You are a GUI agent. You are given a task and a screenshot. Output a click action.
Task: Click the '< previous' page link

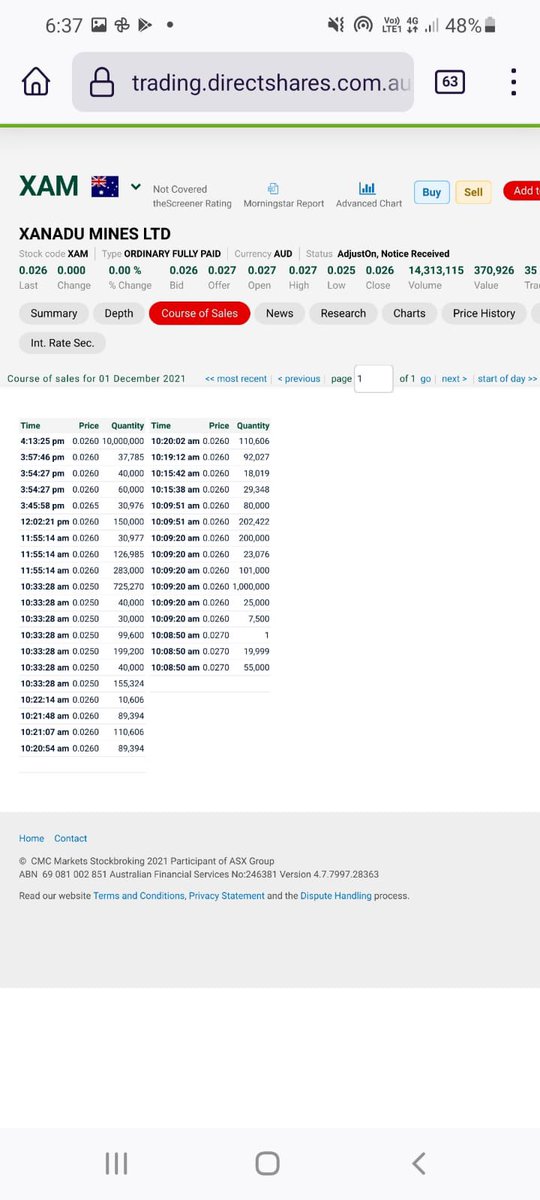(x=299, y=379)
